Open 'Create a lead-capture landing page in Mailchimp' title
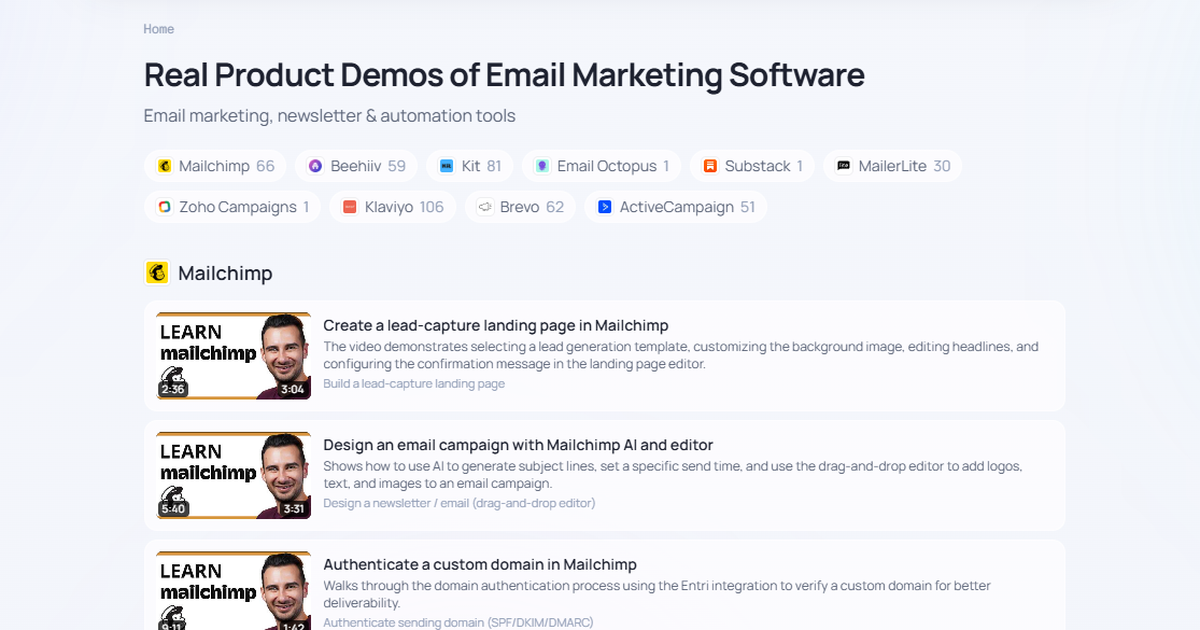Image resolution: width=1200 pixels, height=630 pixels. pos(496,325)
